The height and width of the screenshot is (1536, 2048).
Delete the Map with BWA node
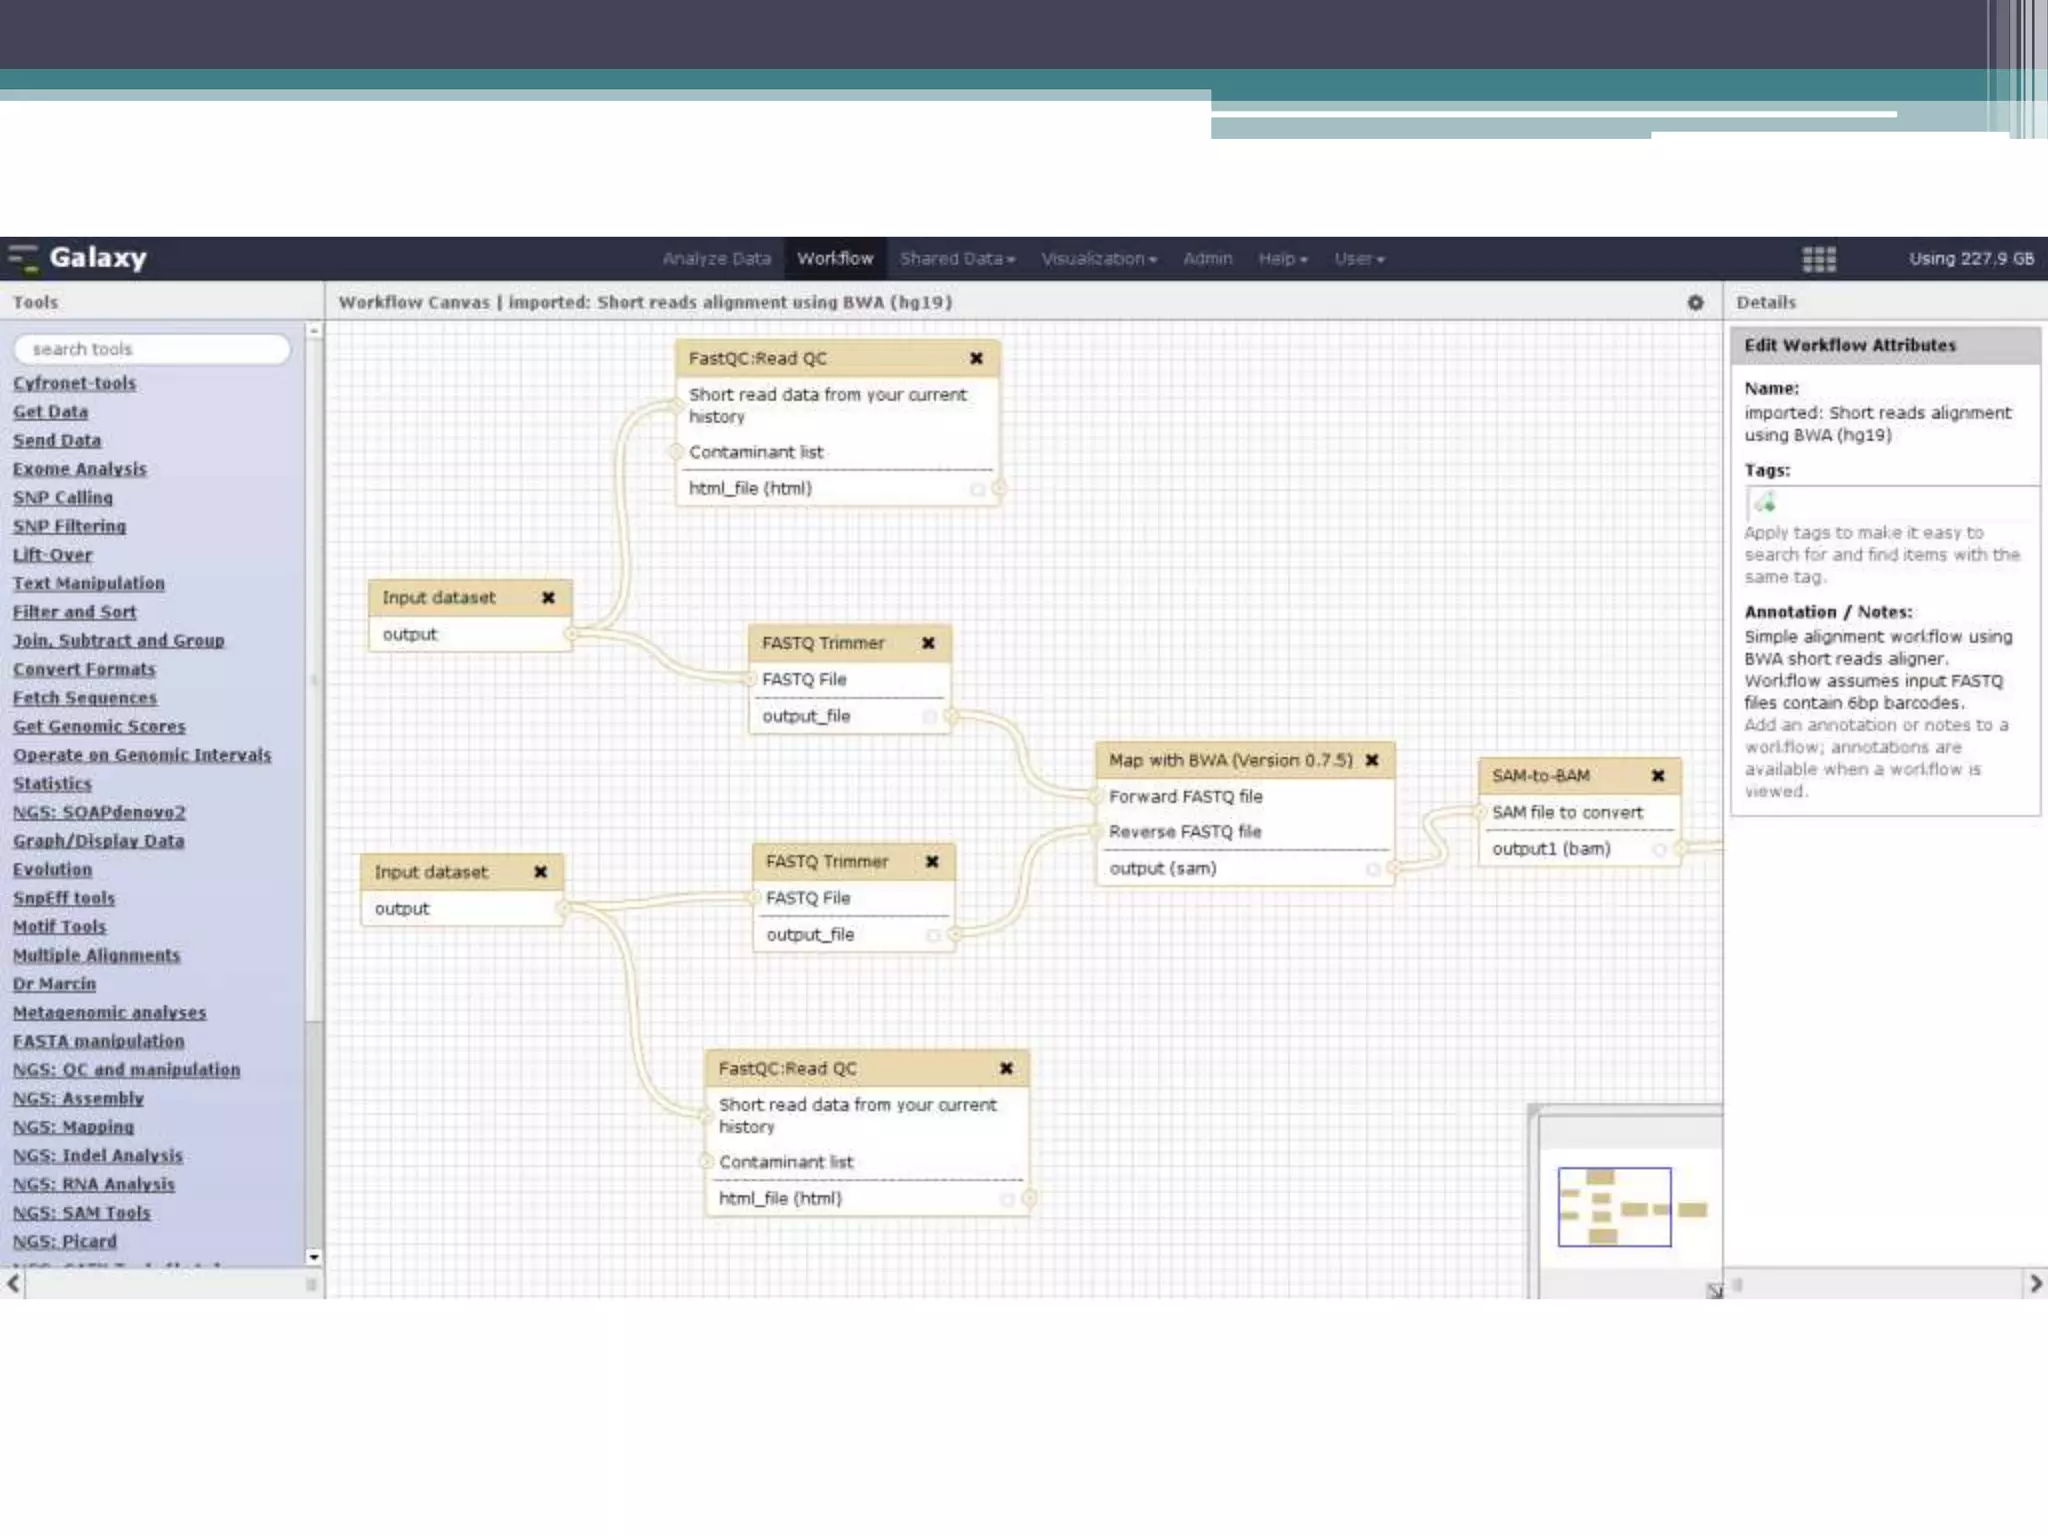click(1372, 760)
